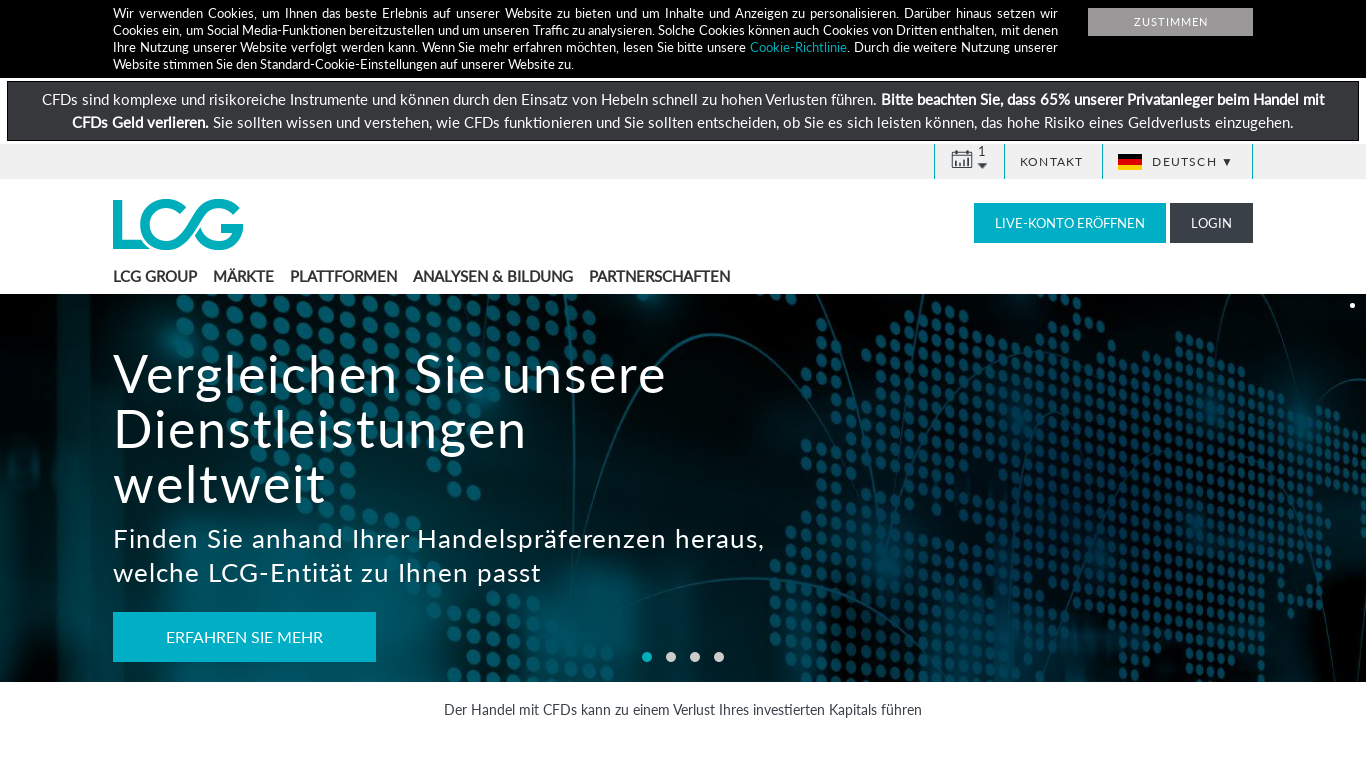
Task: Click the hero headline 'Vergleichen Sie unsere Dienstleistungen weltweit'
Action: (x=390, y=430)
